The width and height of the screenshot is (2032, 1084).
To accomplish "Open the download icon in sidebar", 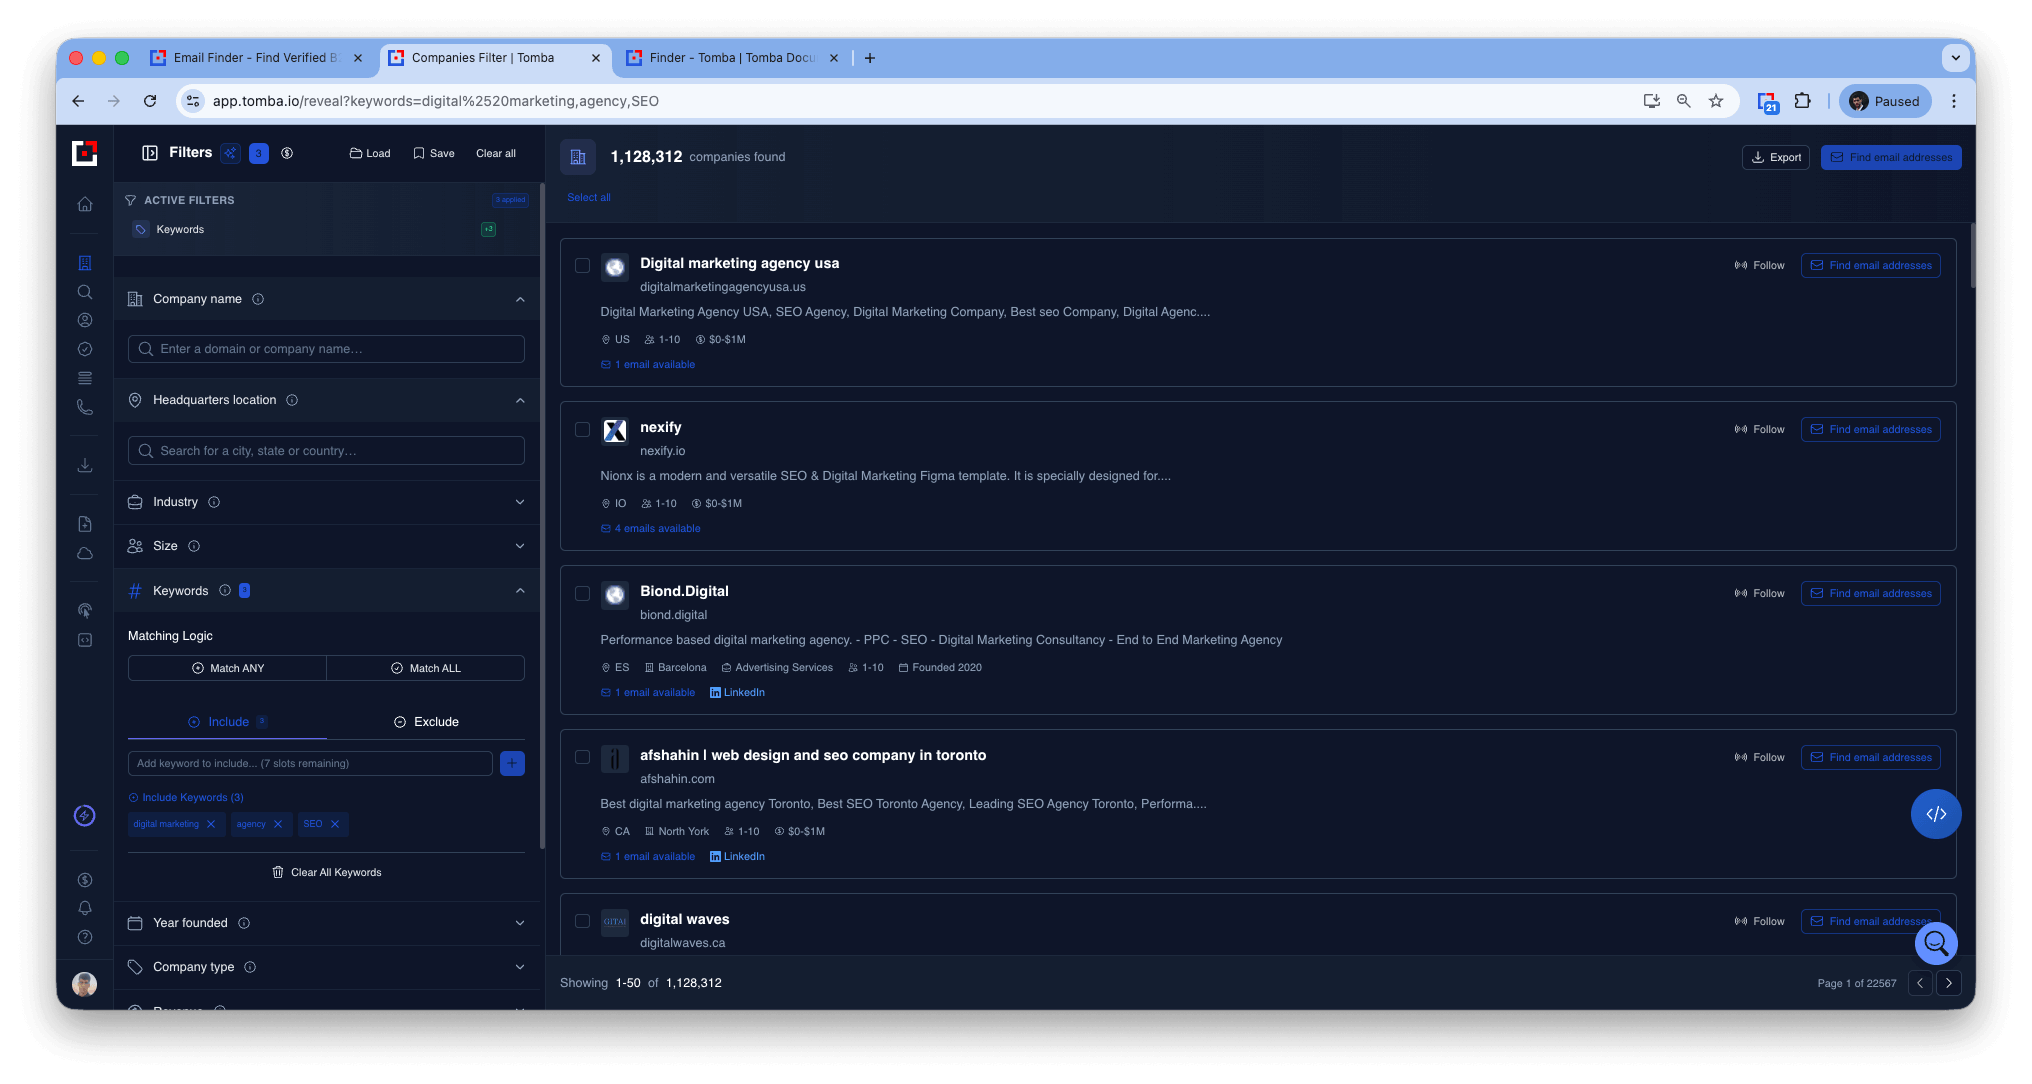I will (x=85, y=465).
